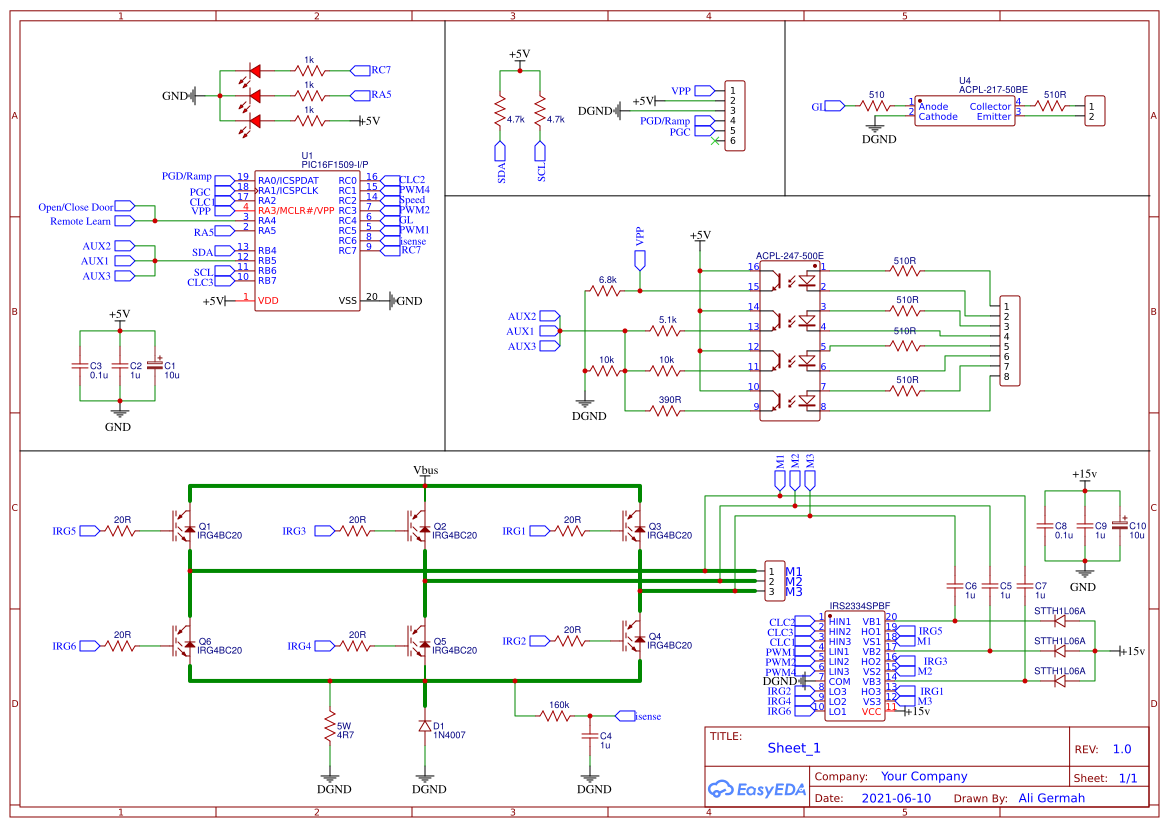
Task: Select the DGND ground symbol below D1
Action: point(427,775)
